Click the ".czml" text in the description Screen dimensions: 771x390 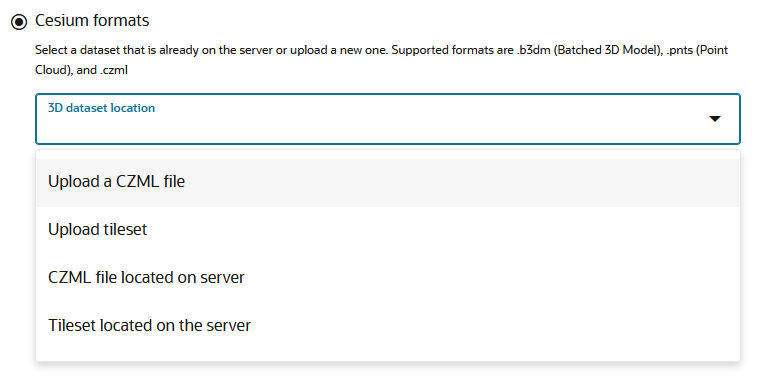pos(114,70)
